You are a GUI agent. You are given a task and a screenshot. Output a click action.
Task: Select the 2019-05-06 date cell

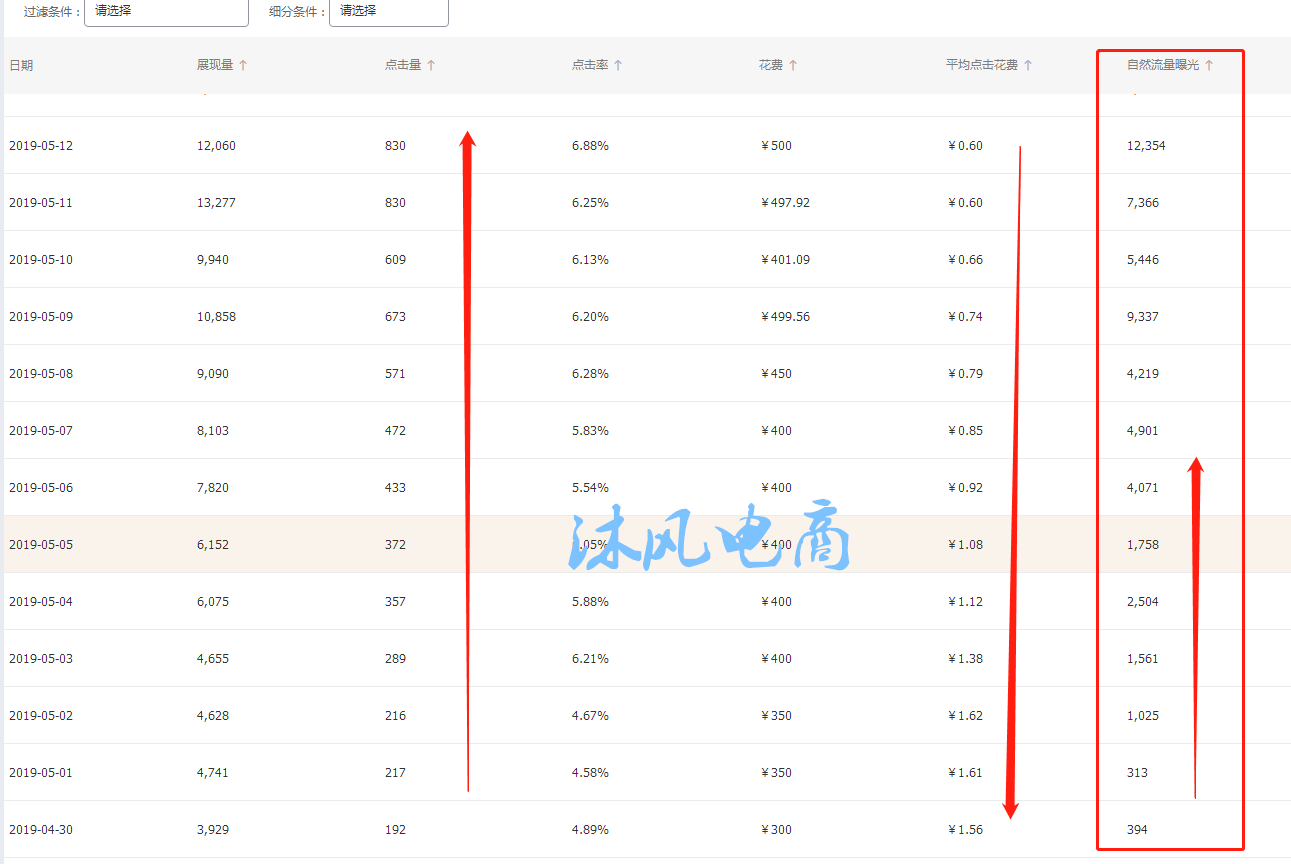pos(41,488)
